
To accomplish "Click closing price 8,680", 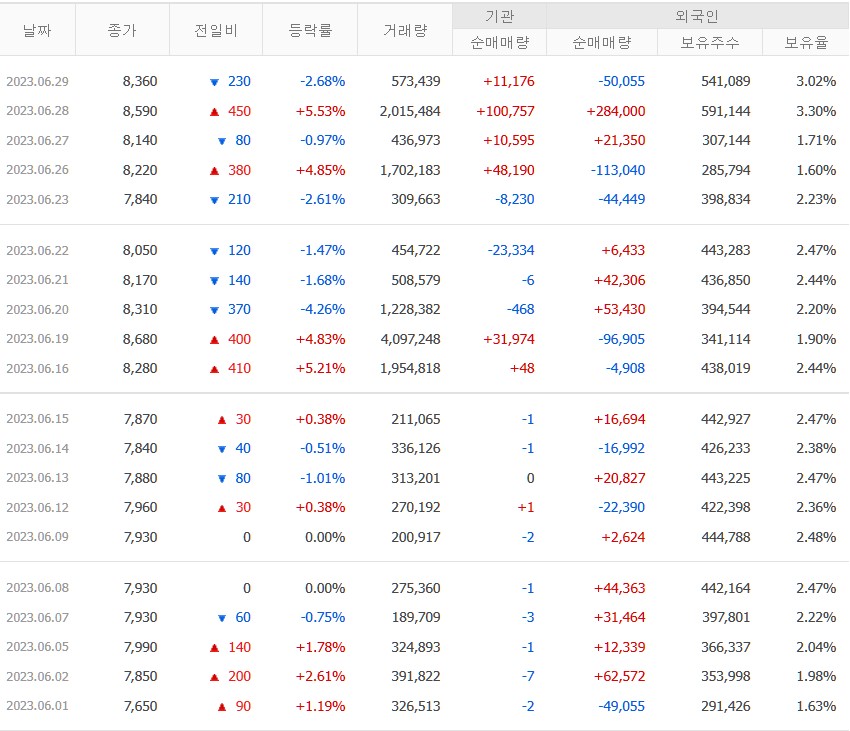I will (140, 339).
